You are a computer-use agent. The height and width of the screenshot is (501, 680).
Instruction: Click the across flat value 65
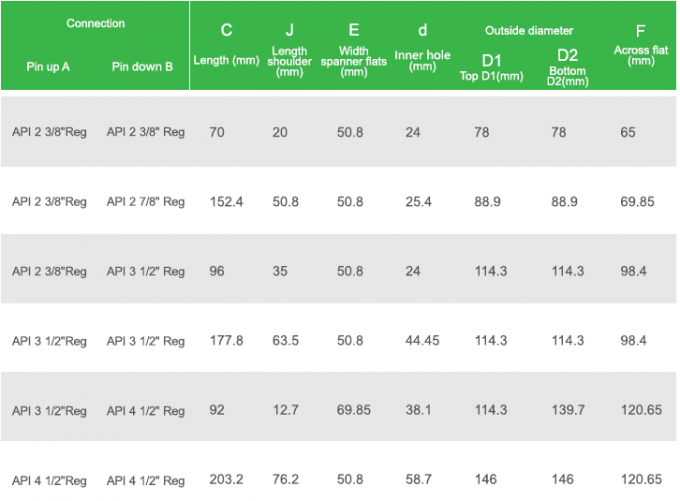coord(627,132)
